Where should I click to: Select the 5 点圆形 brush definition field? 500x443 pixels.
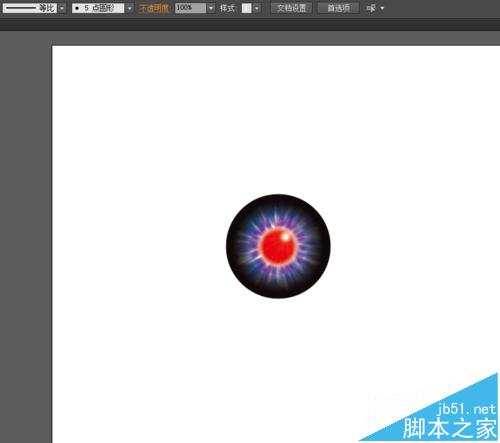98,8
